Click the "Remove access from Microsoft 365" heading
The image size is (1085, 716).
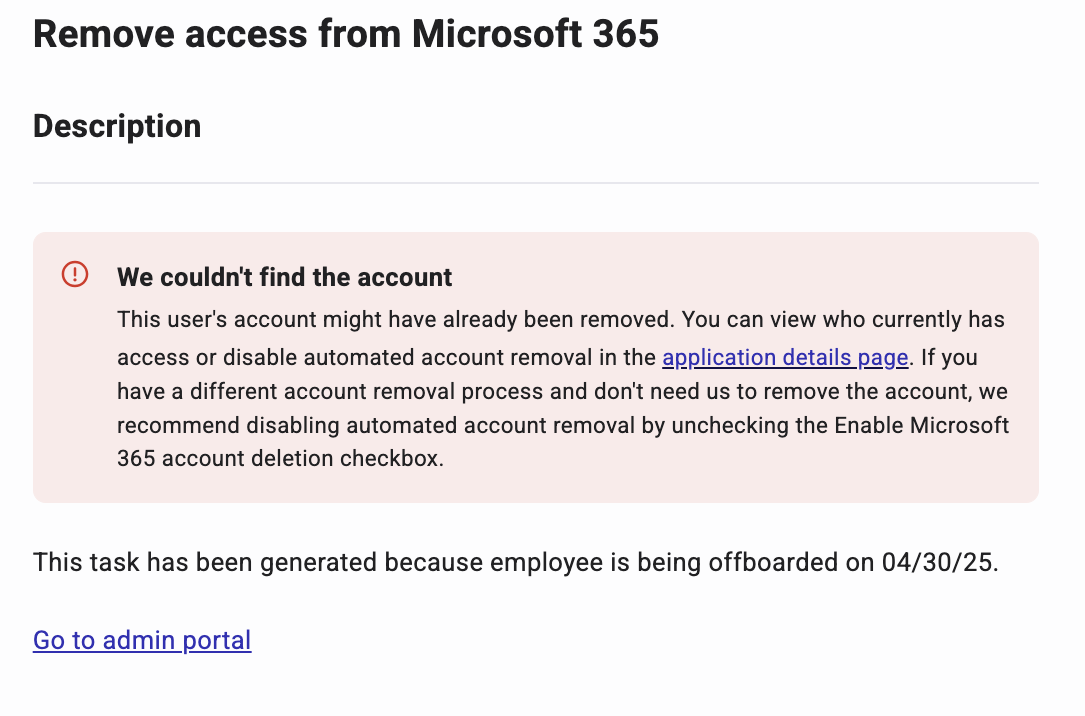pyautogui.click(x=346, y=34)
